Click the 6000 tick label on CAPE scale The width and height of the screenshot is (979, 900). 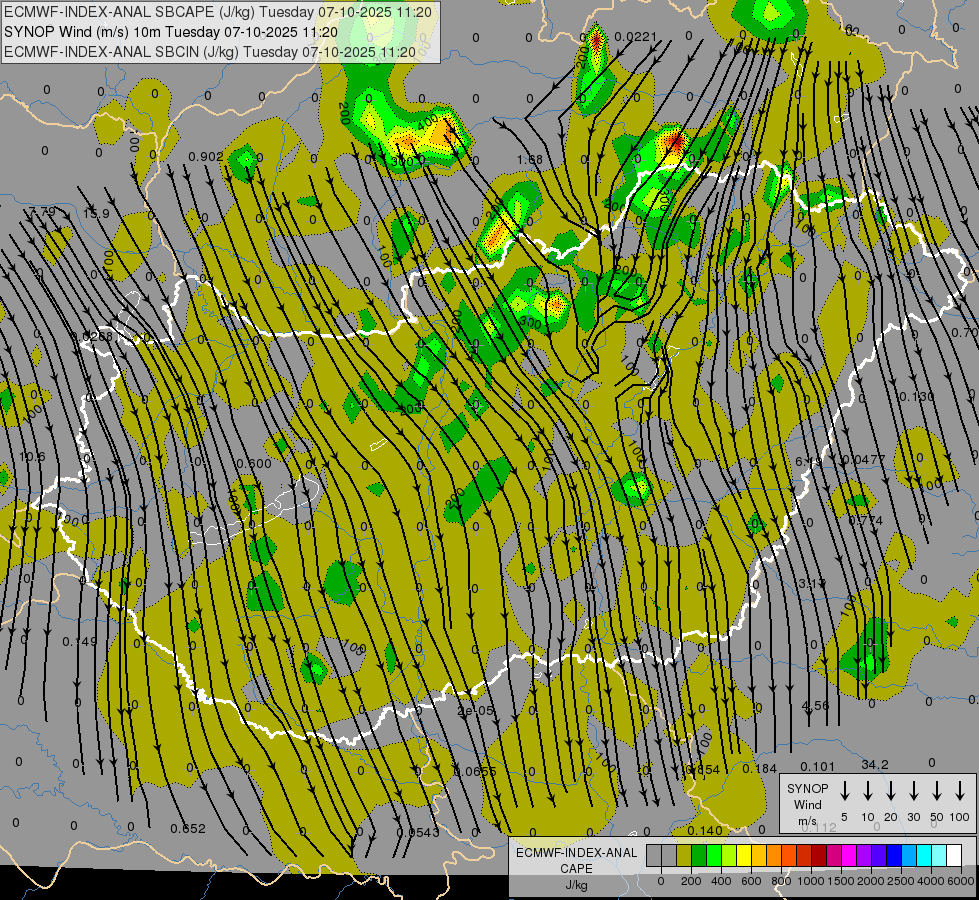tap(962, 881)
